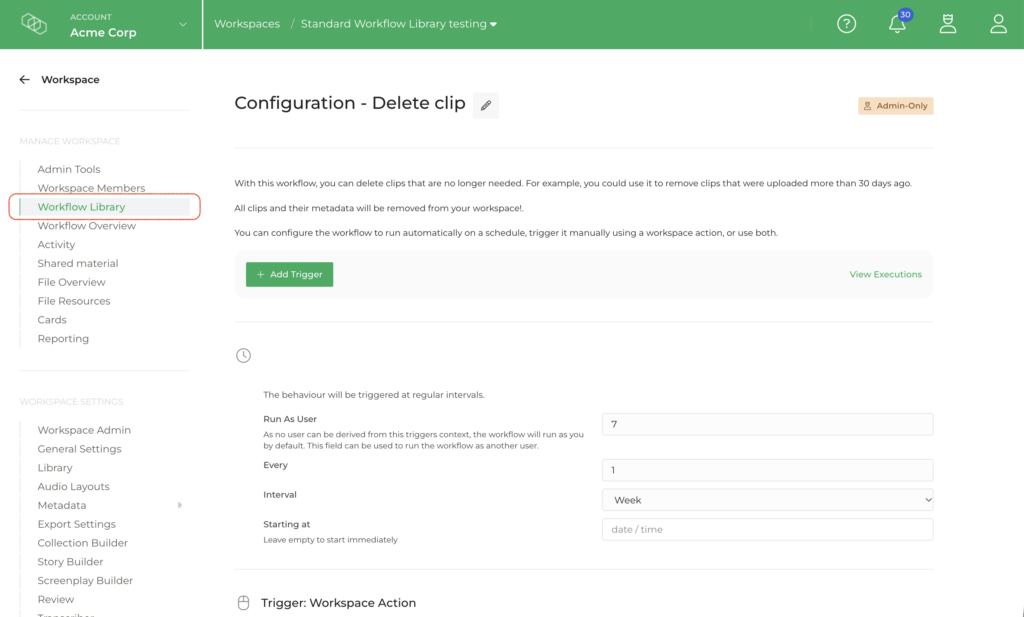The height and width of the screenshot is (617, 1024).
Task: Click the clock schedule trigger icon
Action: click(x=244, y=355)
